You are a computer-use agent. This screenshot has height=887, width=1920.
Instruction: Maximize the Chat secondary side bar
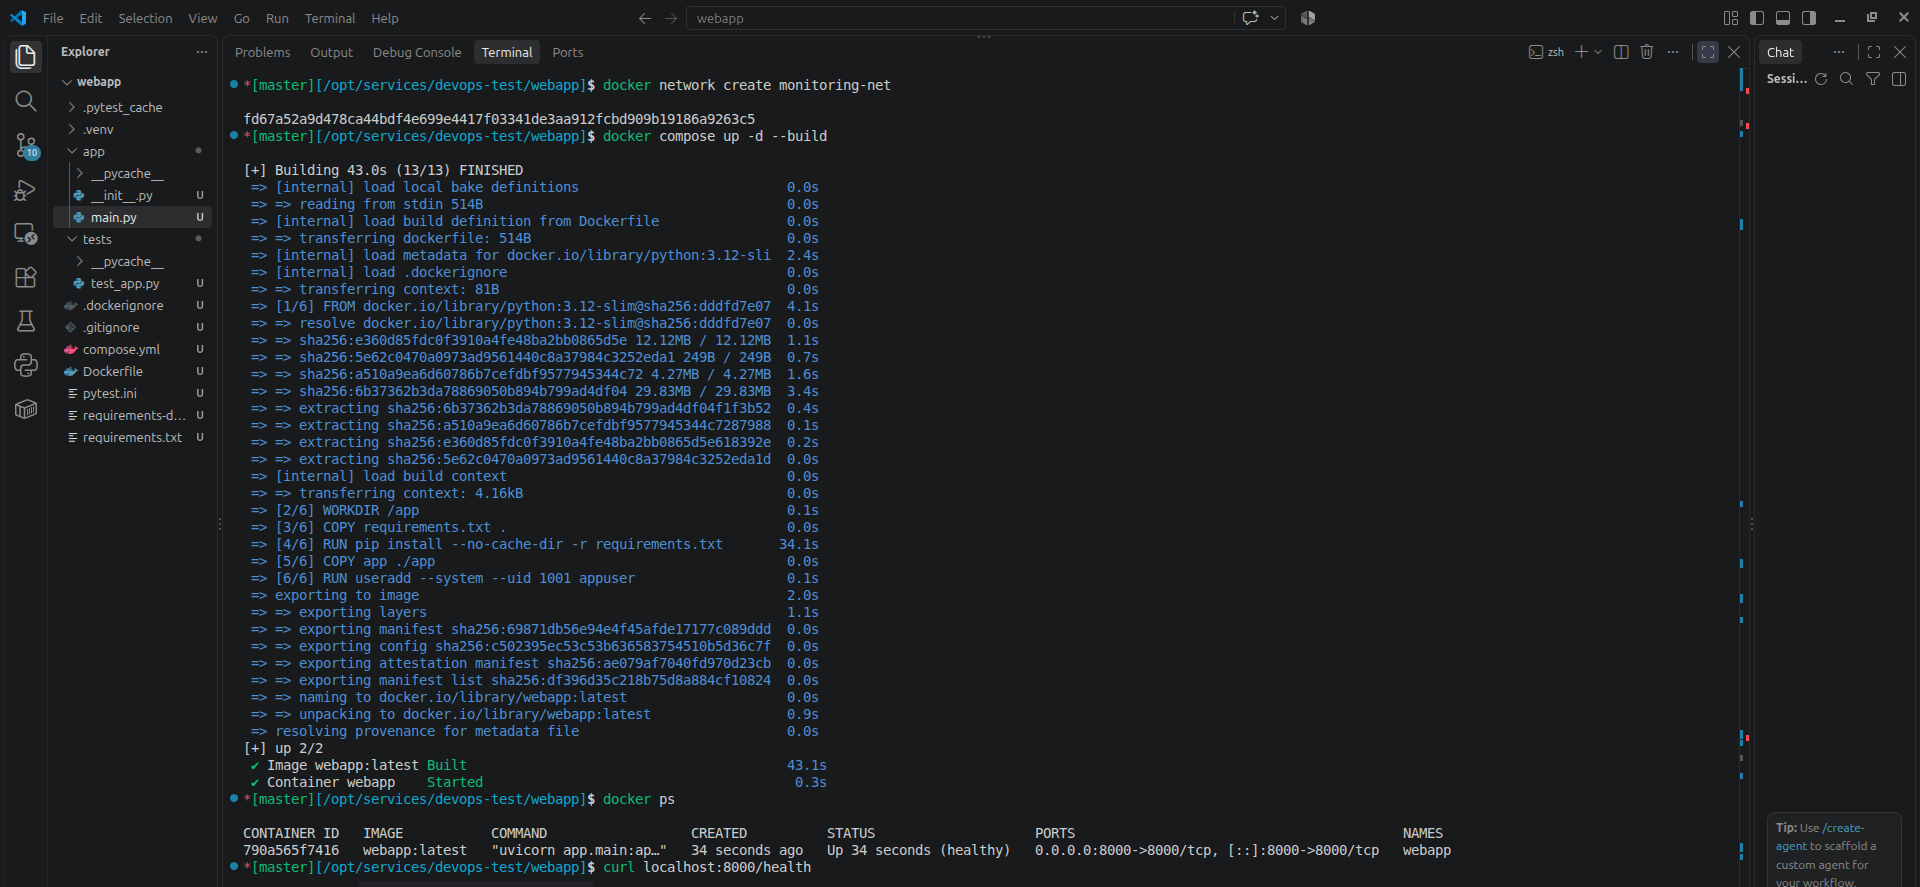pyautogui.click(x=1874, y=52)
